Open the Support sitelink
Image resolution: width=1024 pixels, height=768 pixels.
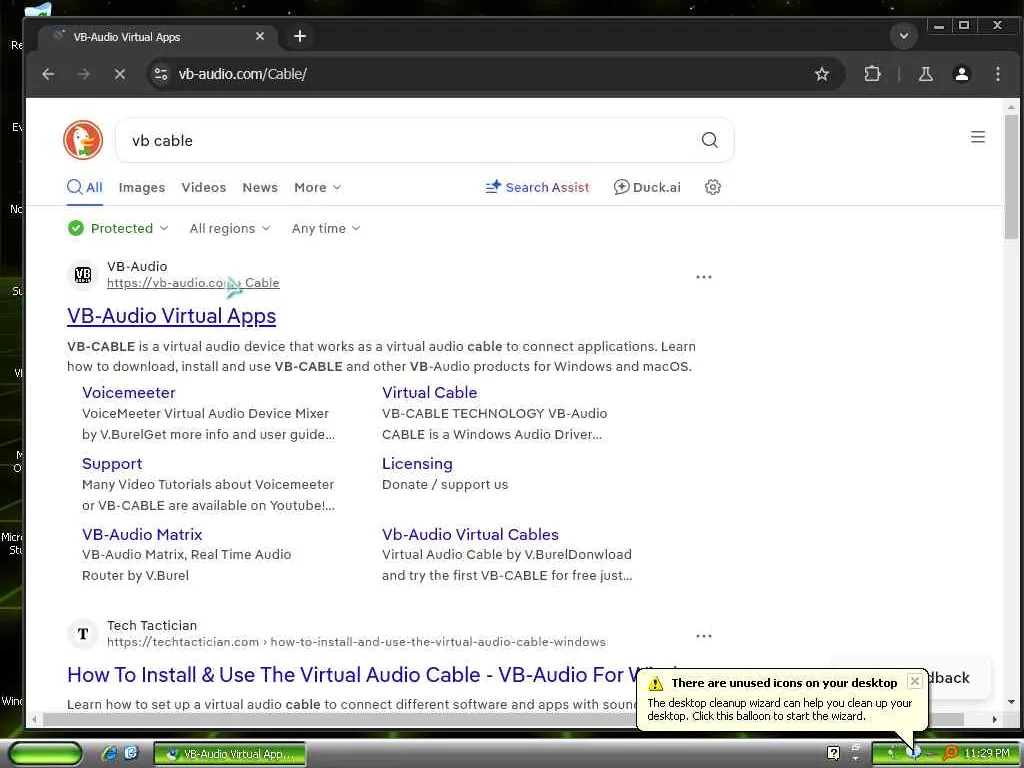click(112, 464)
